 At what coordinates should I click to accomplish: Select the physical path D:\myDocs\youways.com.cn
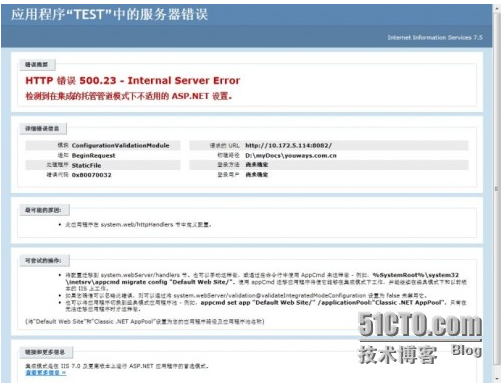pyautogui.click(x=291, y=155)
